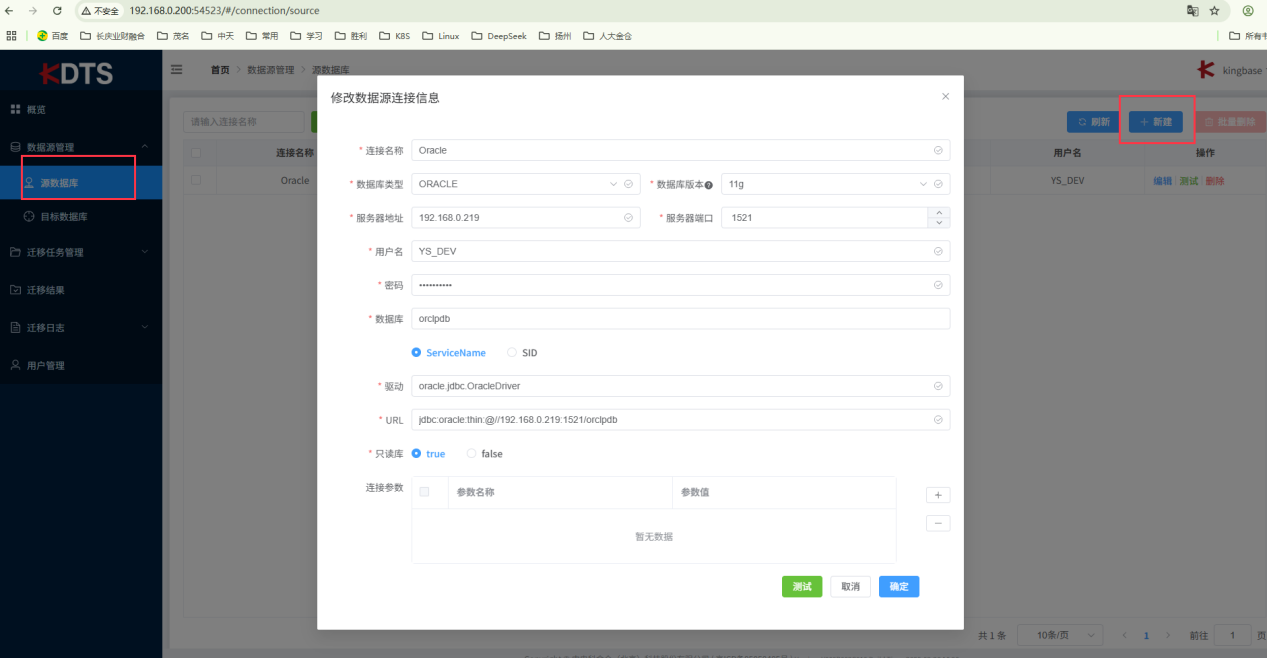This screenshot has width=1267, height=658.
Task: Select the ServiceName radio option
Action: [449, 353]
